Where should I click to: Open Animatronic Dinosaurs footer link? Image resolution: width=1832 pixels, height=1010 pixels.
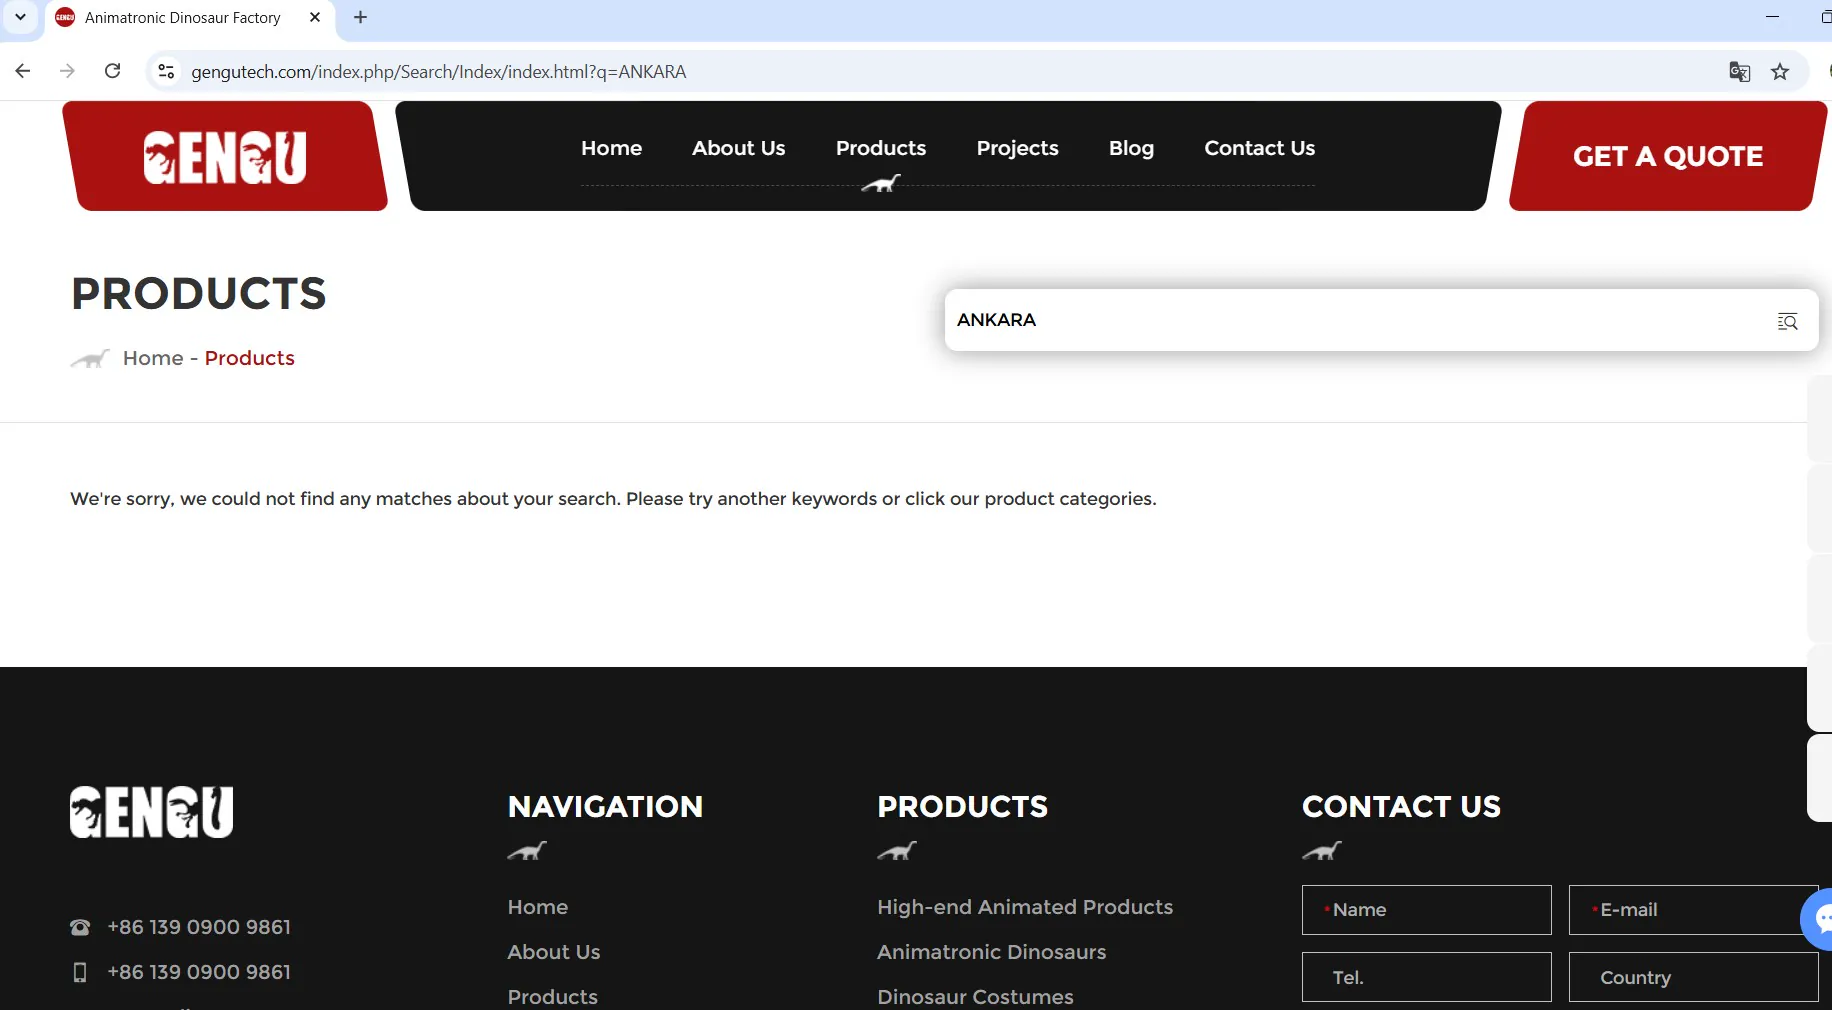[991, 952]
